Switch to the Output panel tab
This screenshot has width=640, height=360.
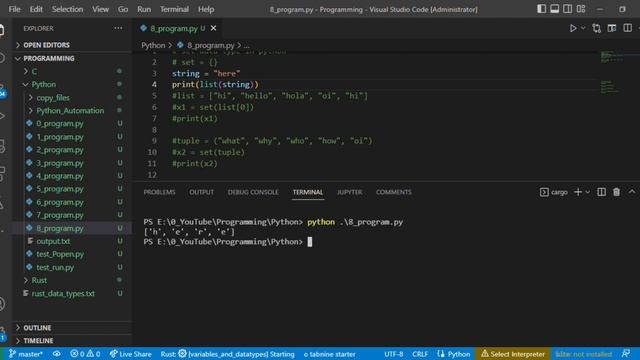(x=201, y=192)
